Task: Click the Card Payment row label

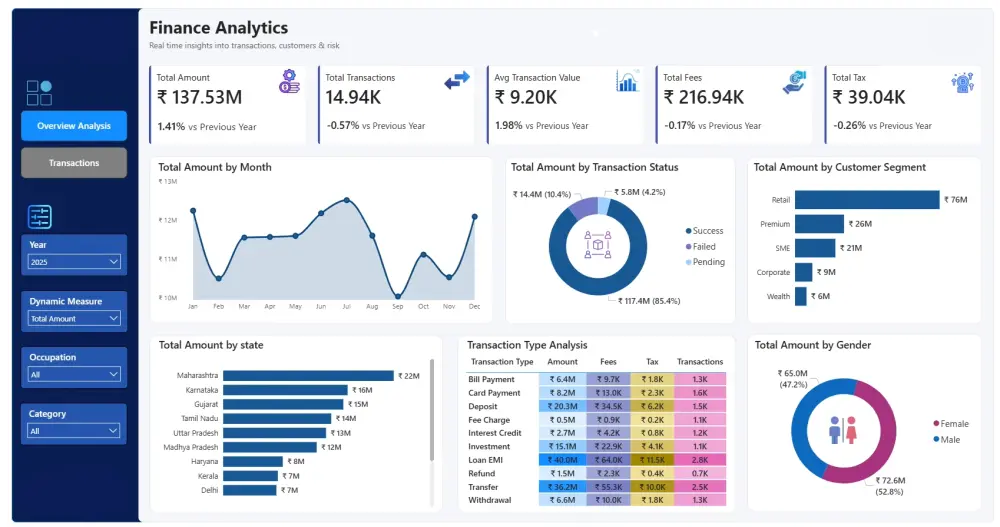Action: click(494, 393)
